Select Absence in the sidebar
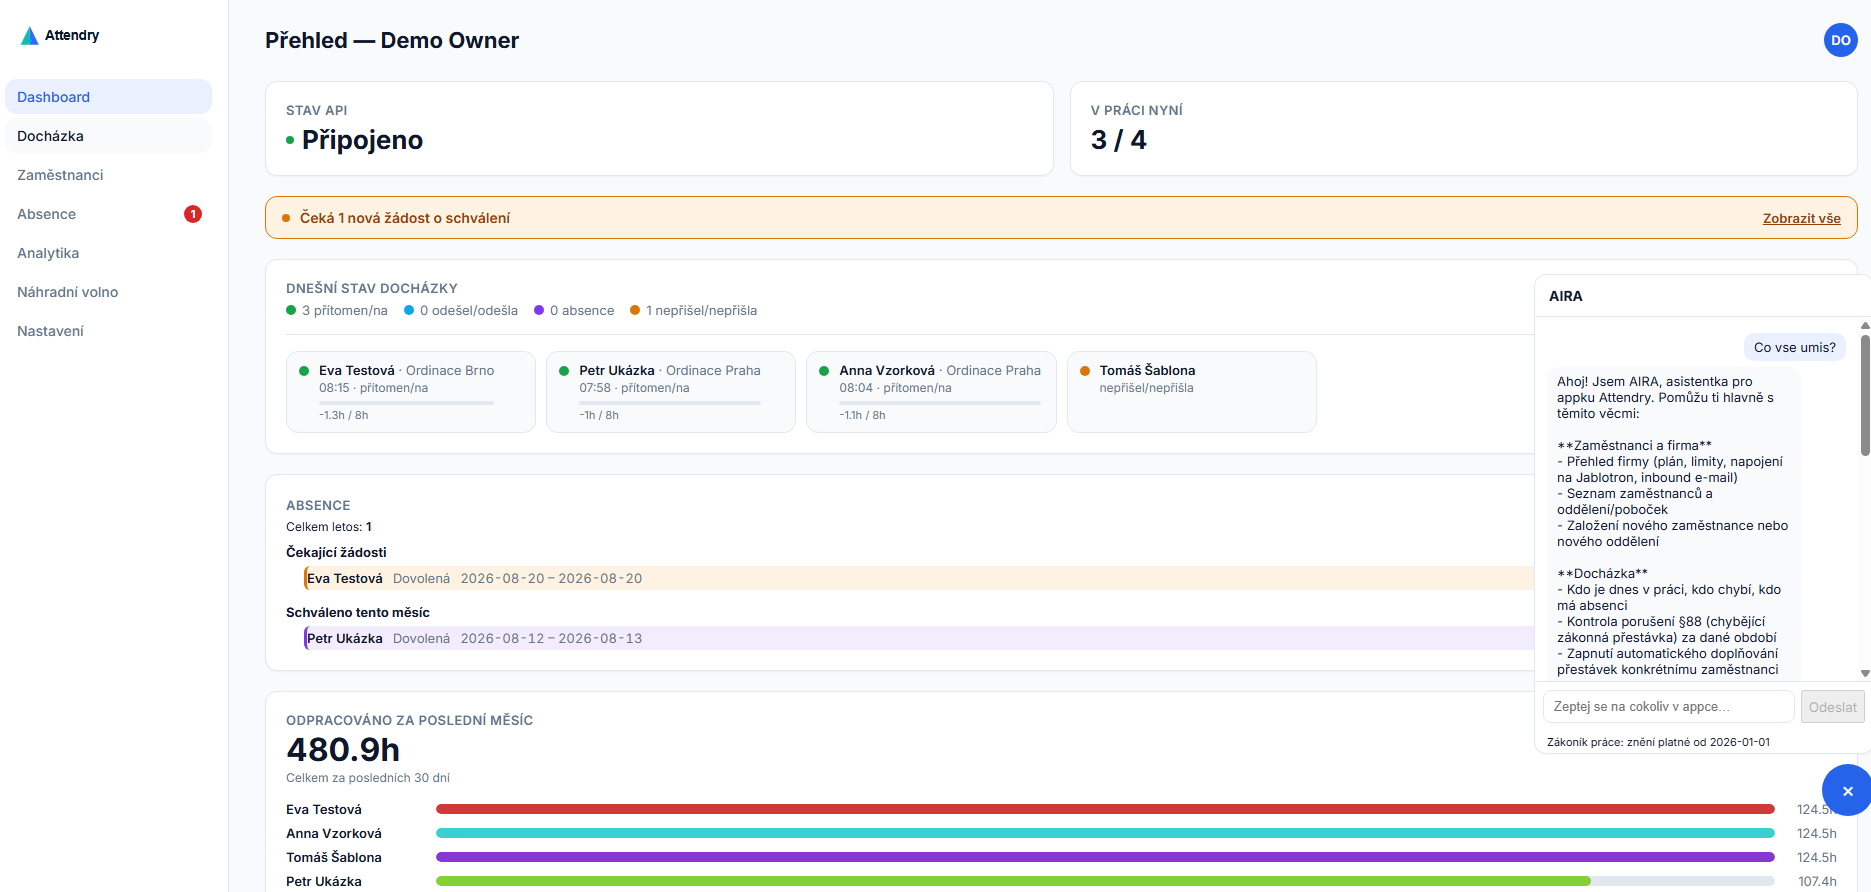 click(108, 214)
